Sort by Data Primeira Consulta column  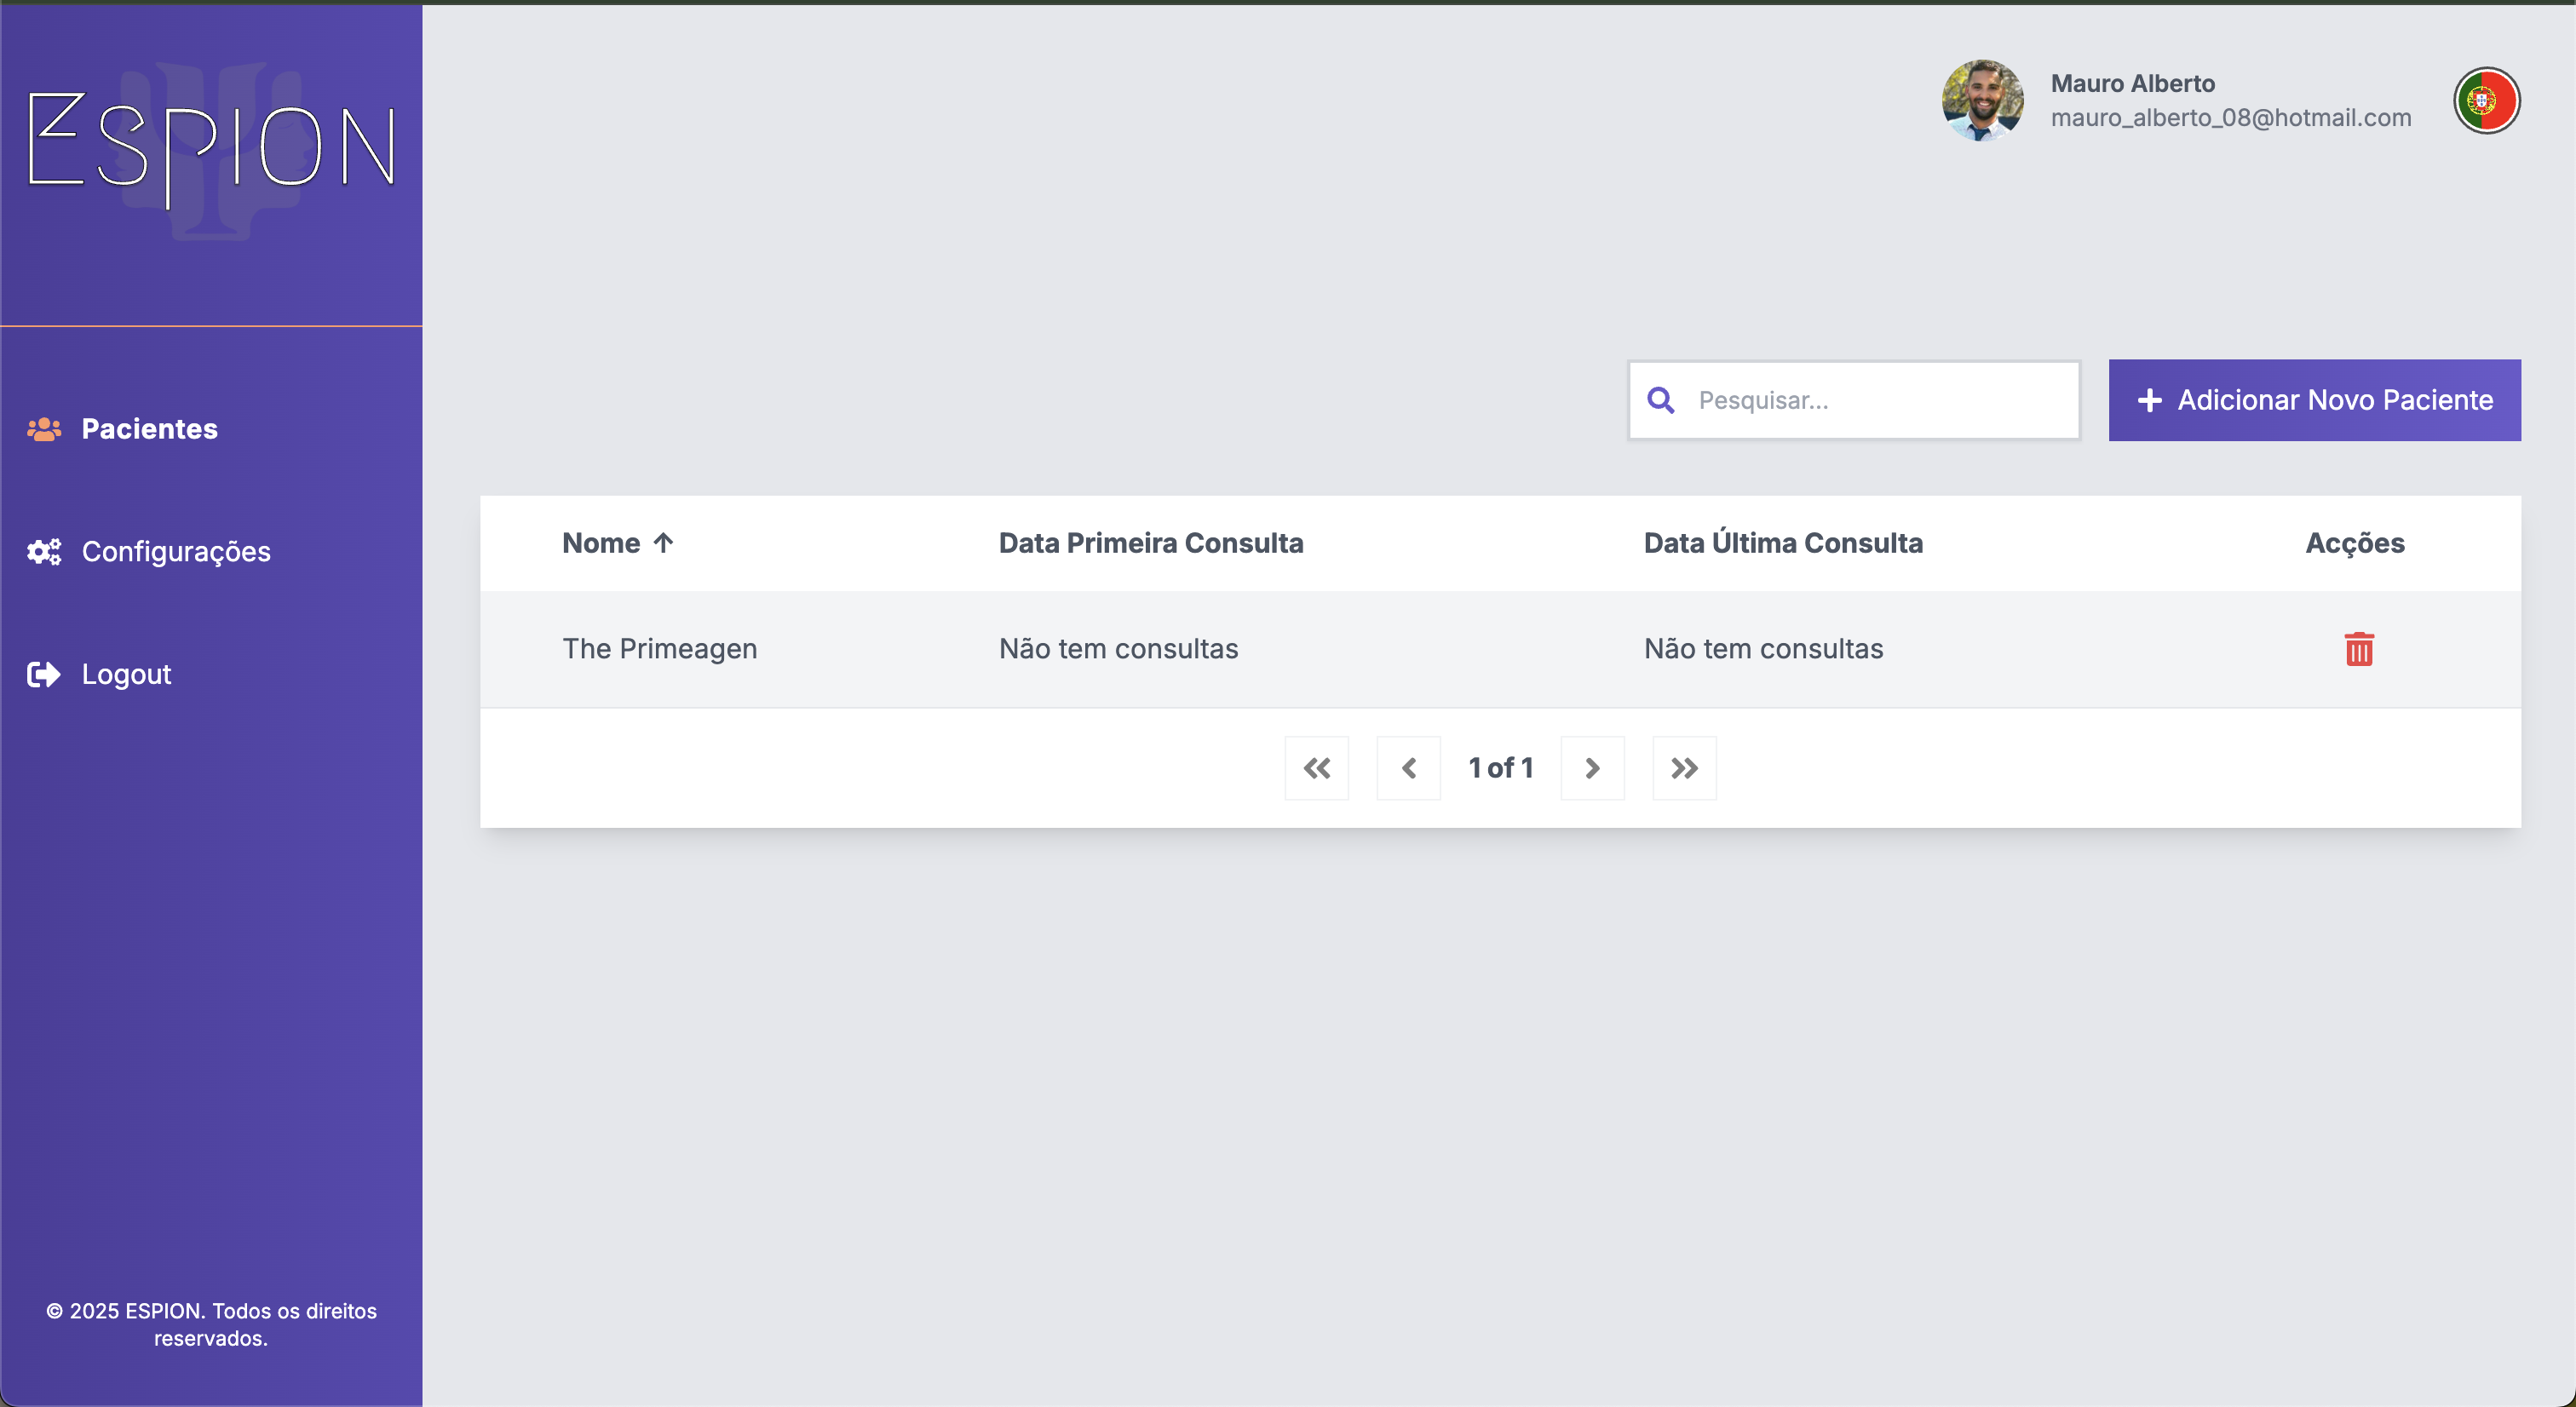point(1150,543)
